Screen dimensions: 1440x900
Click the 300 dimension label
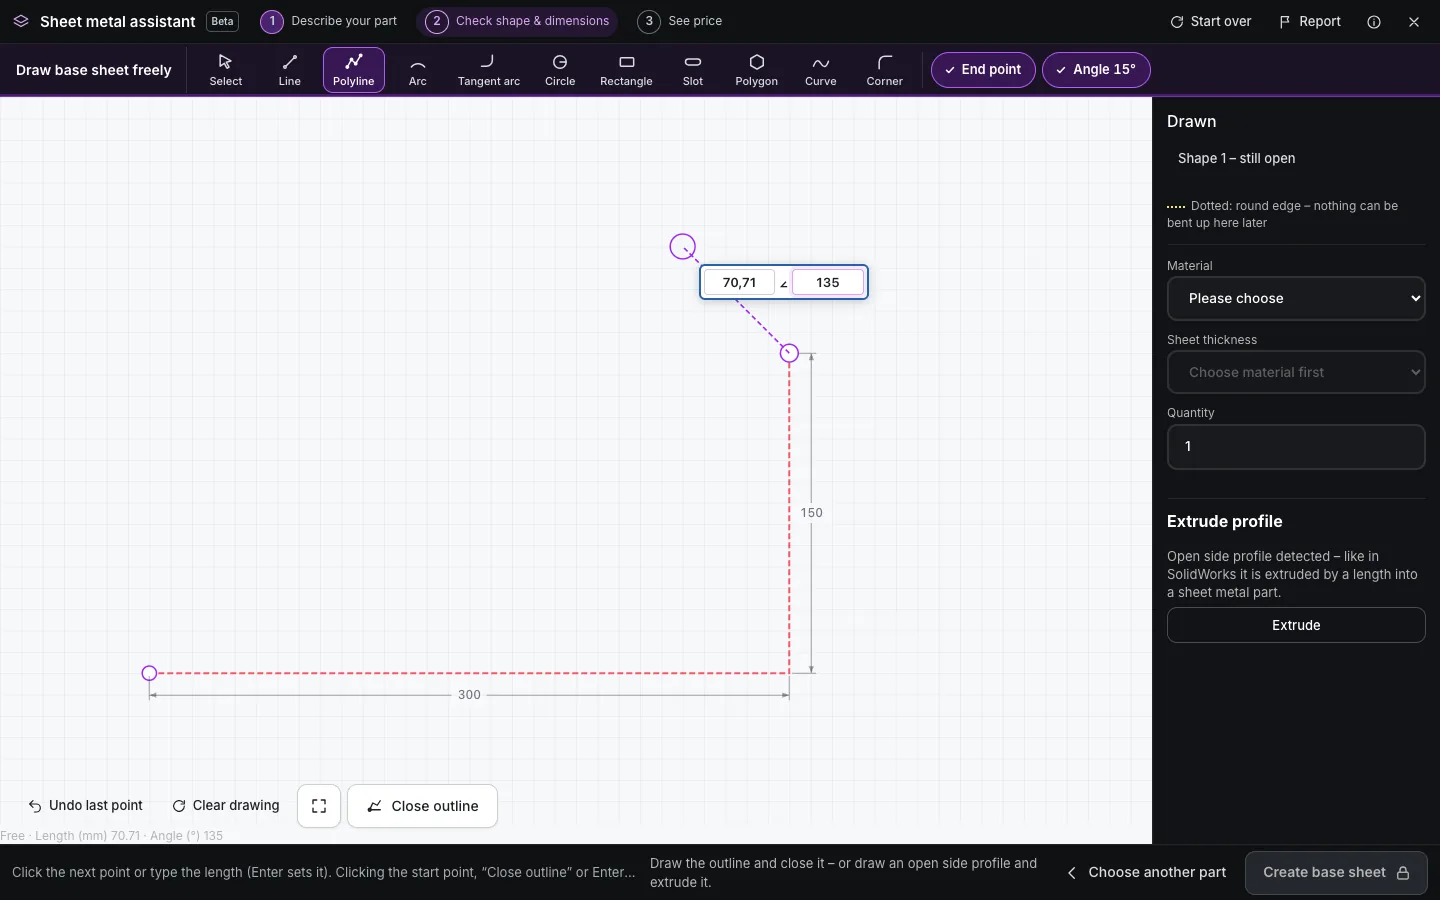(469, 695)
